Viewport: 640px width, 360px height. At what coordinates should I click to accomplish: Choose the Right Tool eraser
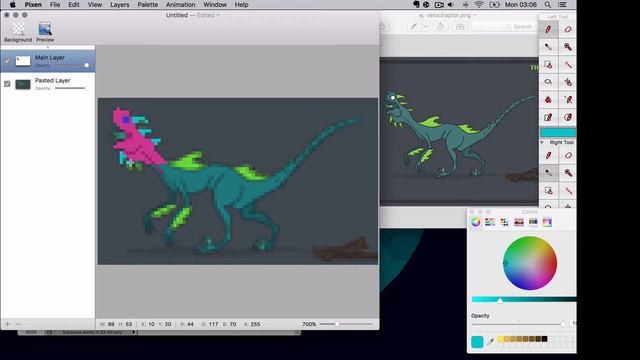pyautogui.click(x=568, y=156)
